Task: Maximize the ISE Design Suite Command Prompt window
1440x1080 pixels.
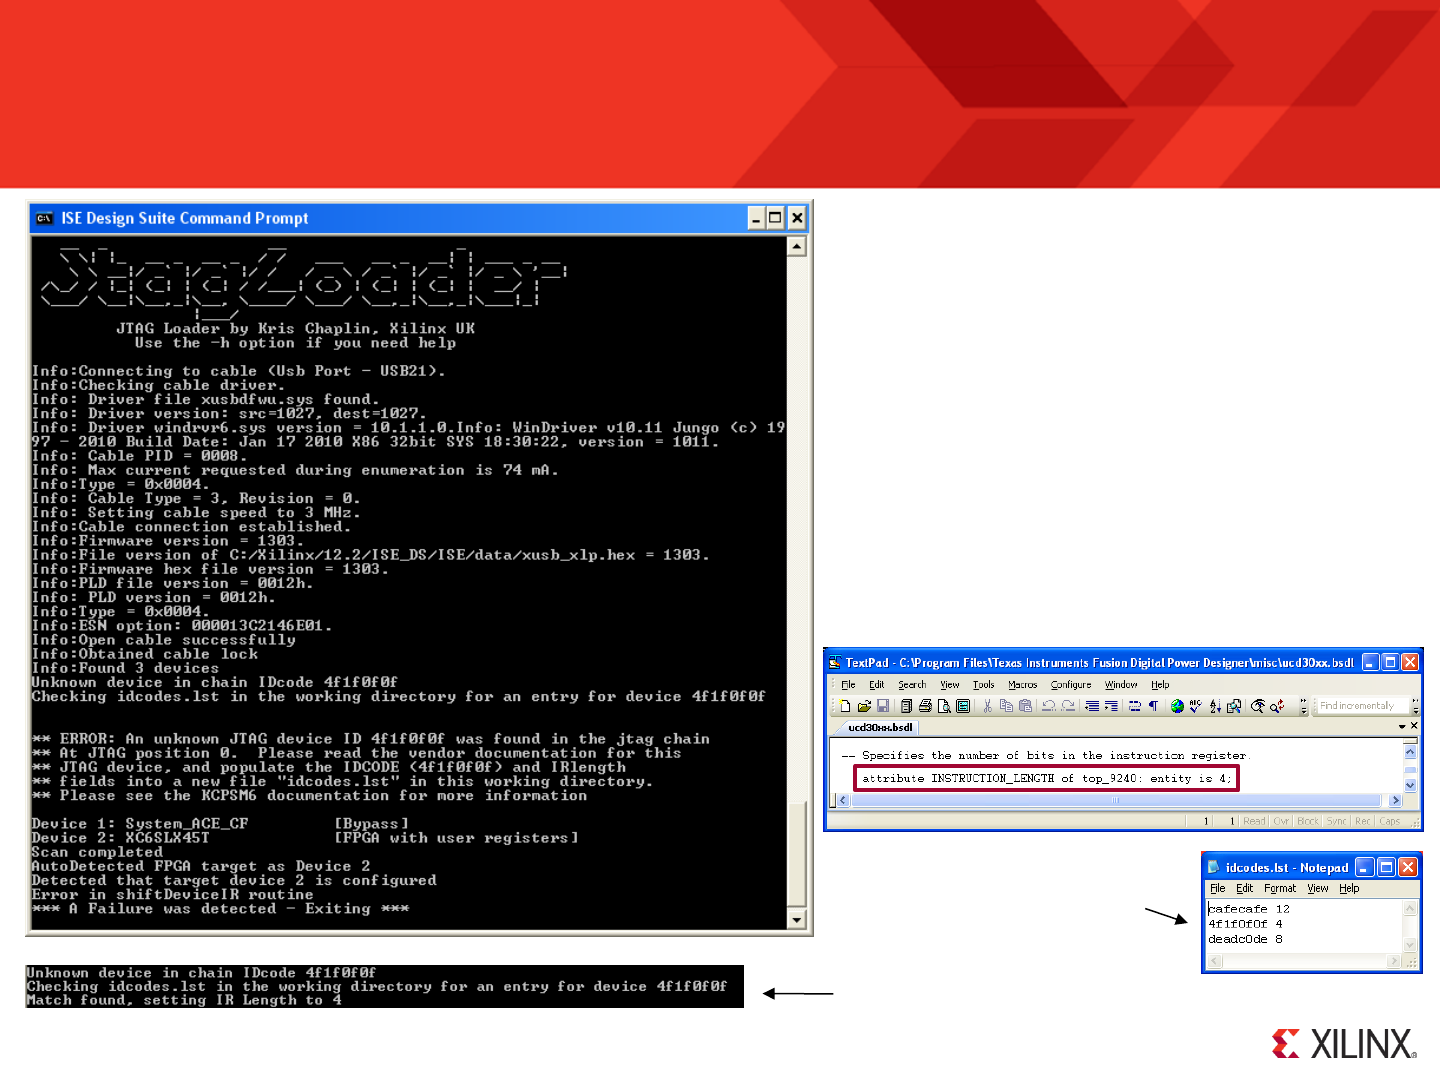Action: (776, 218)
